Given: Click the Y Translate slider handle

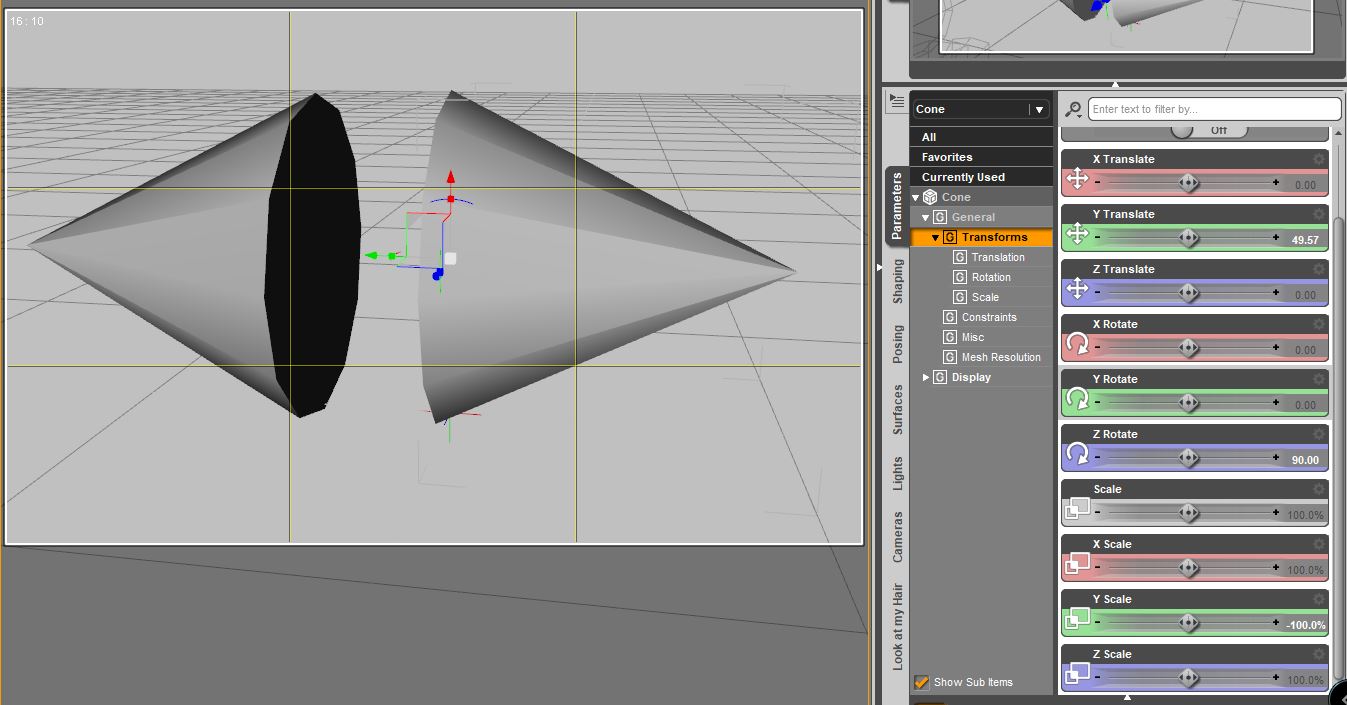Looking at the screenshot, I should pyautogui.click(x=1188, y=237).
